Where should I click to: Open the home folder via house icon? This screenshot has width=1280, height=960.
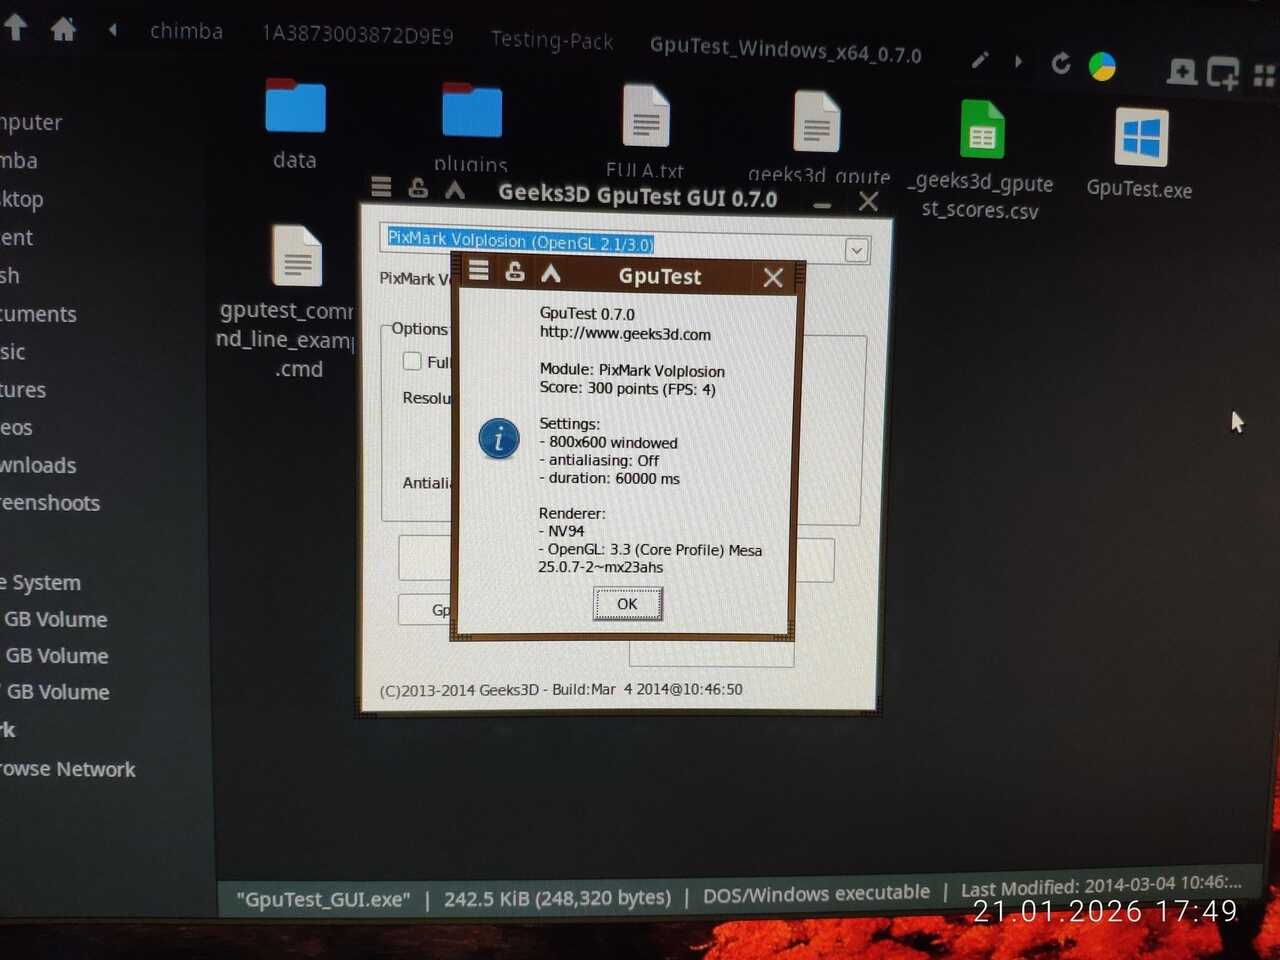click(63, 30)
